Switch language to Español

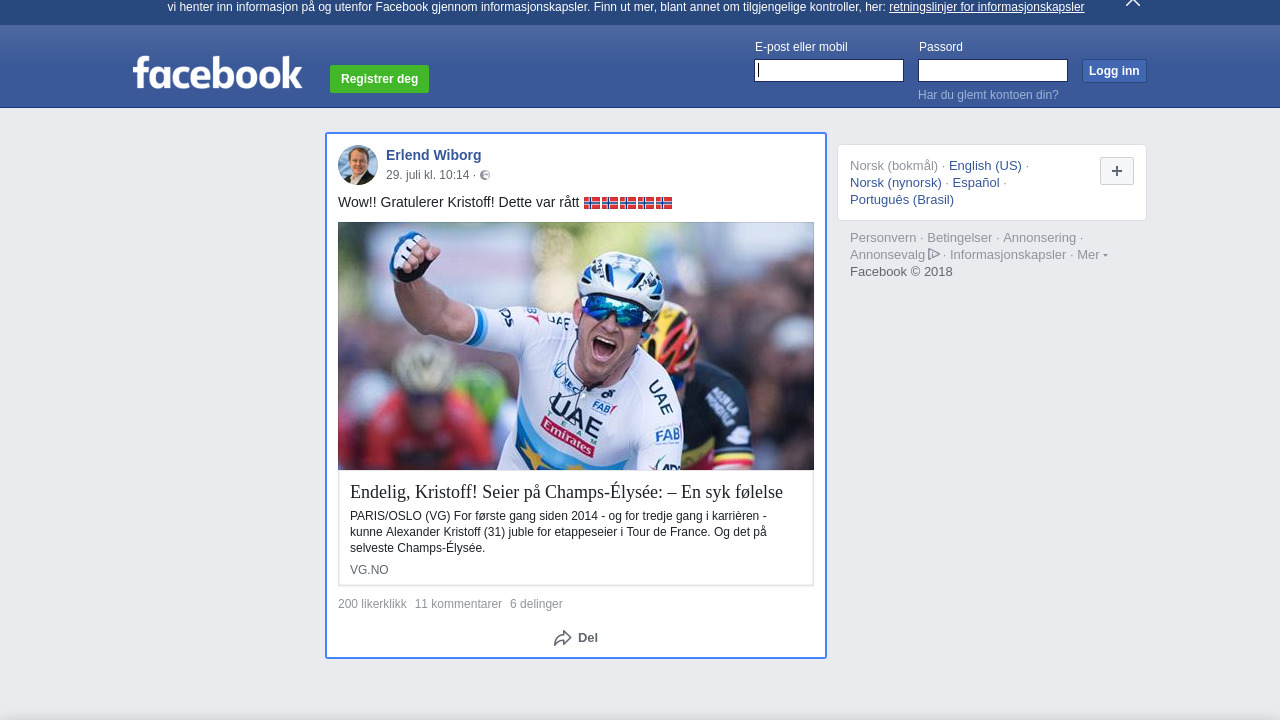[976, 183]
